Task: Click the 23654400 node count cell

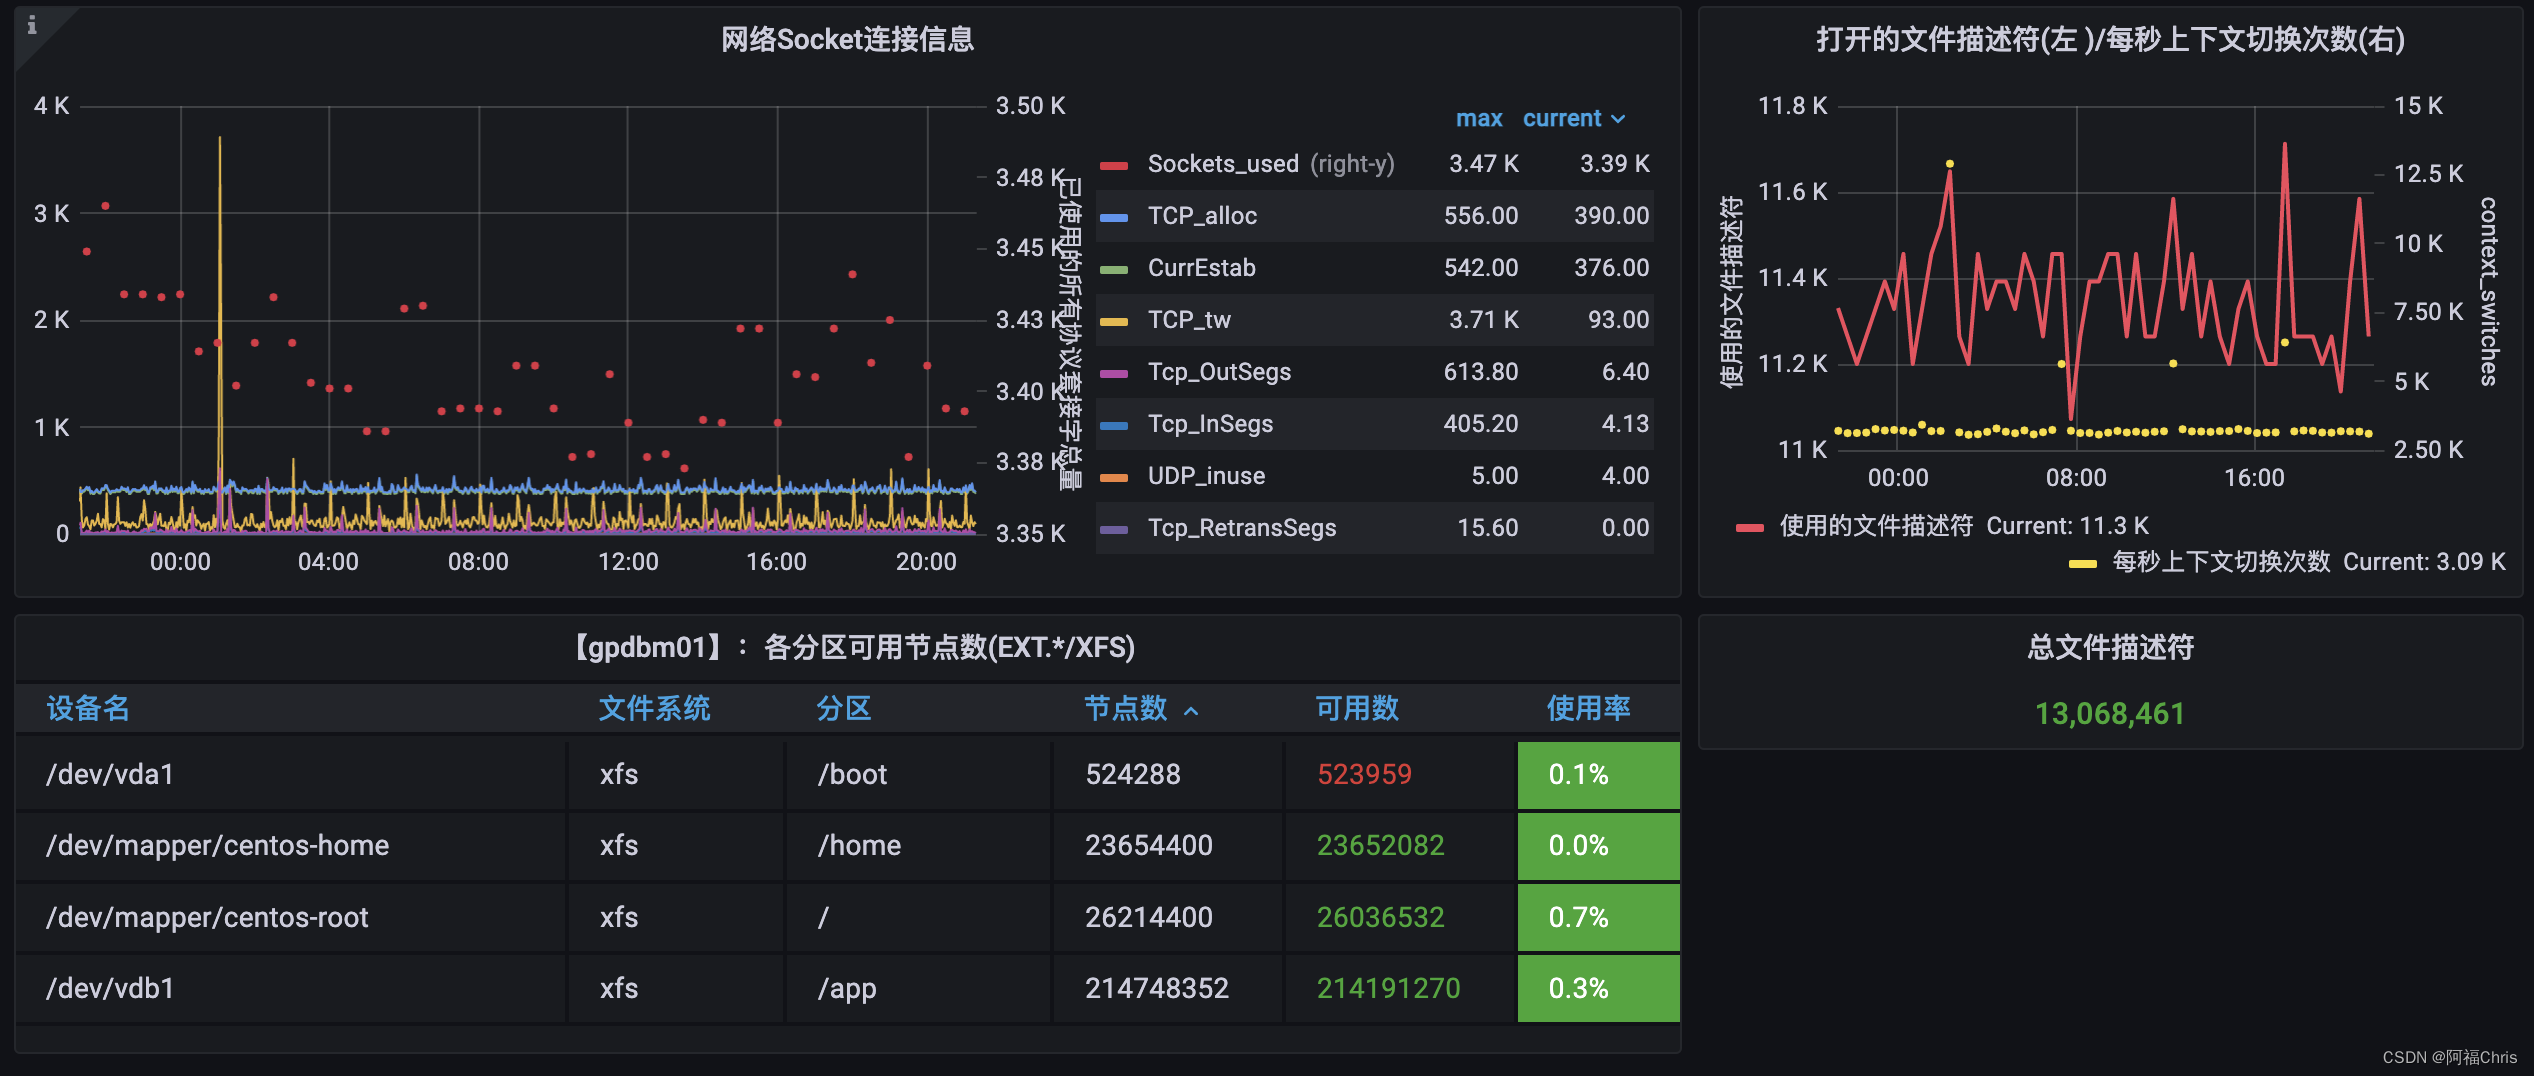Action: [1167, 846]
